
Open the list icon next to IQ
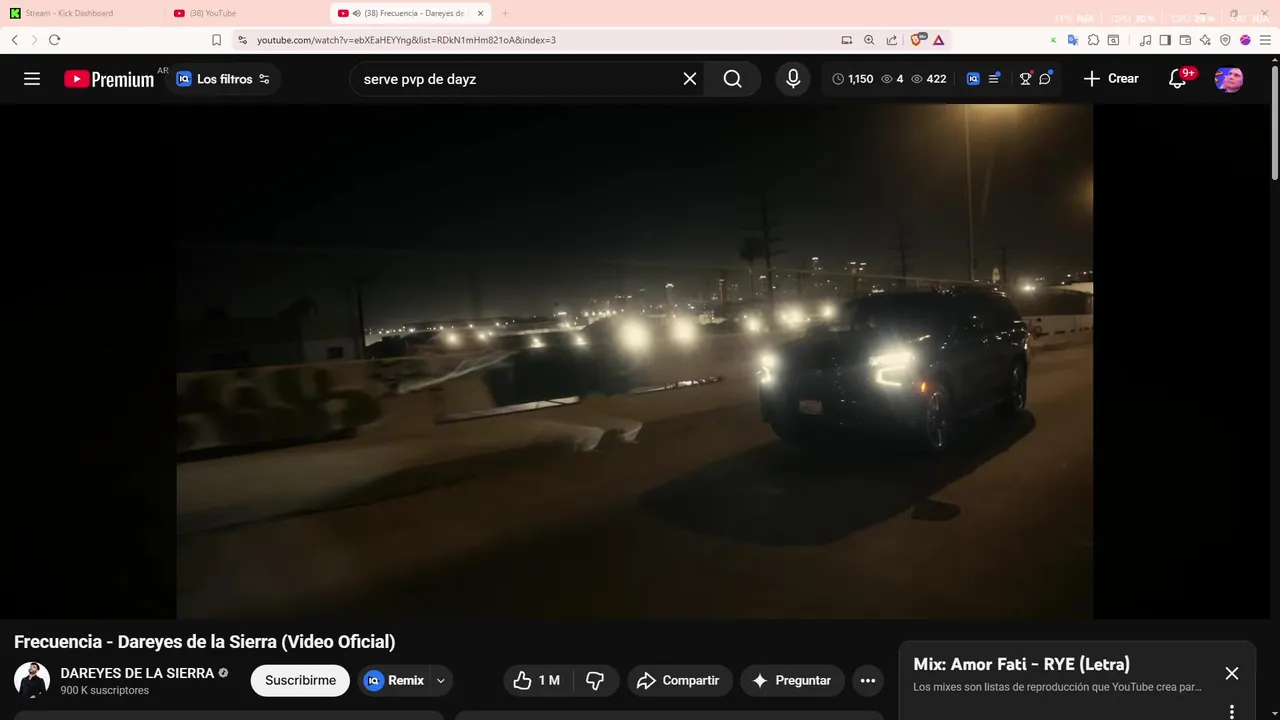click(994, 78)
